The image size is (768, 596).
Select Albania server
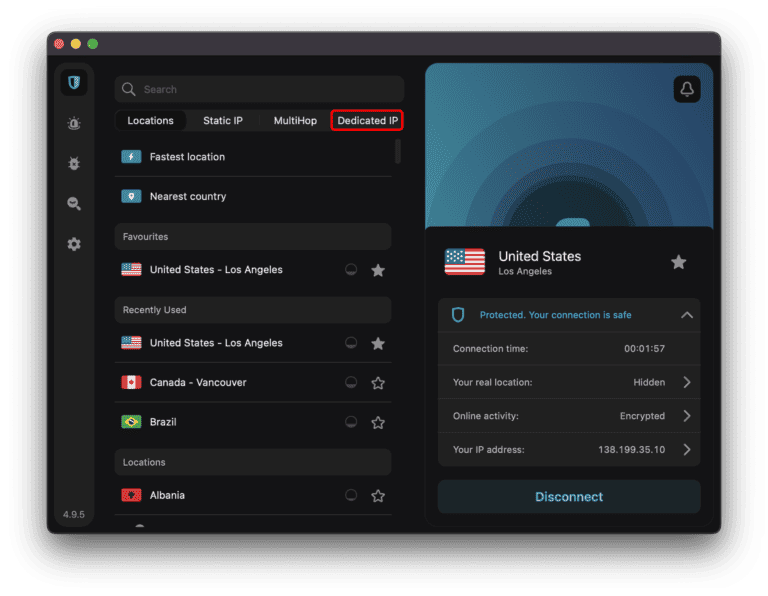coord(253,495)
